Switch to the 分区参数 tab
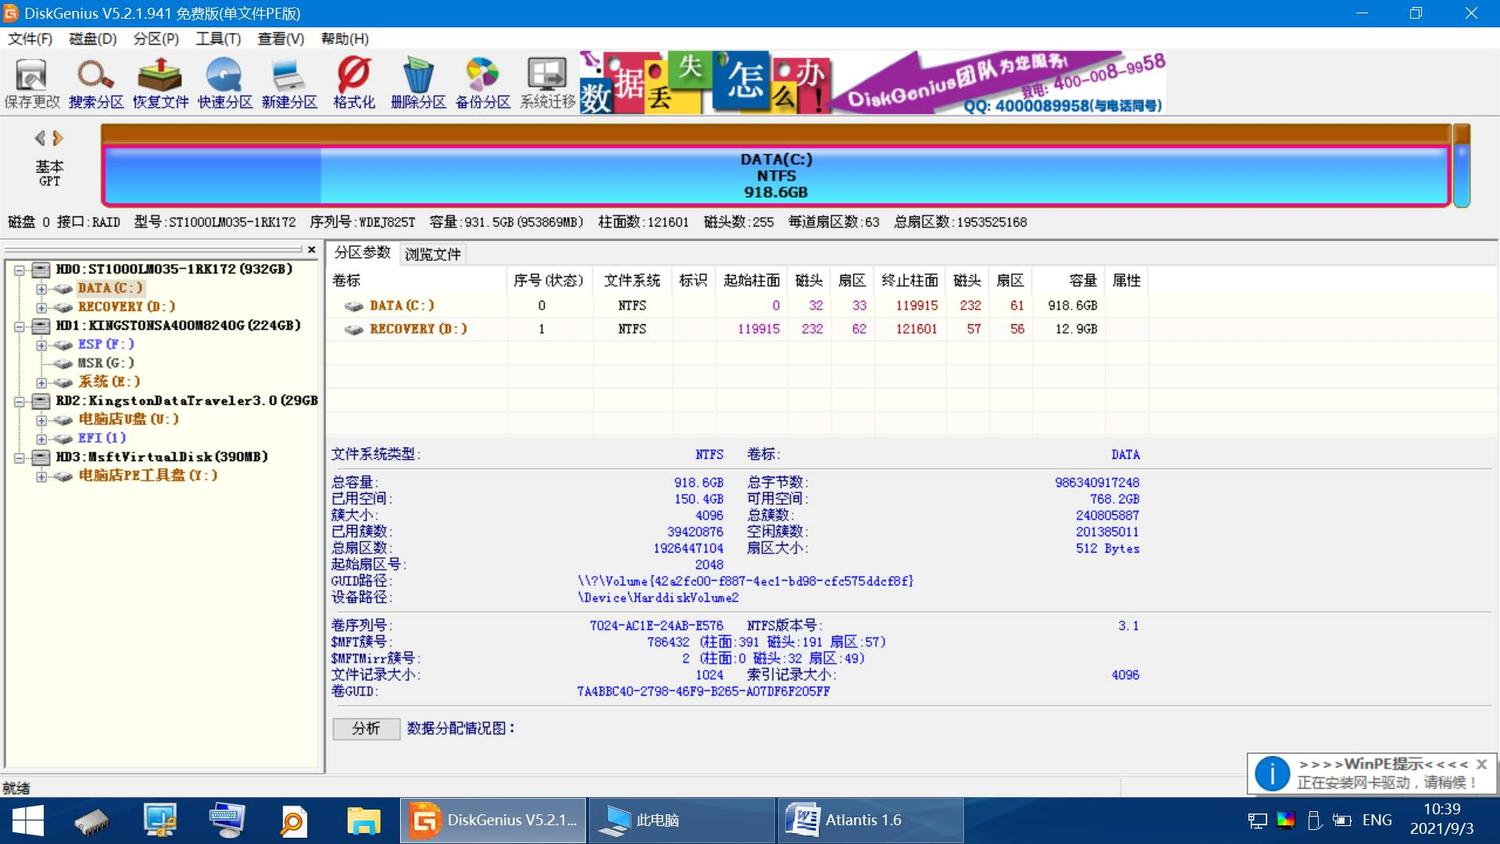The height and width of the screenshot is (844, 1500). point(362,253)
